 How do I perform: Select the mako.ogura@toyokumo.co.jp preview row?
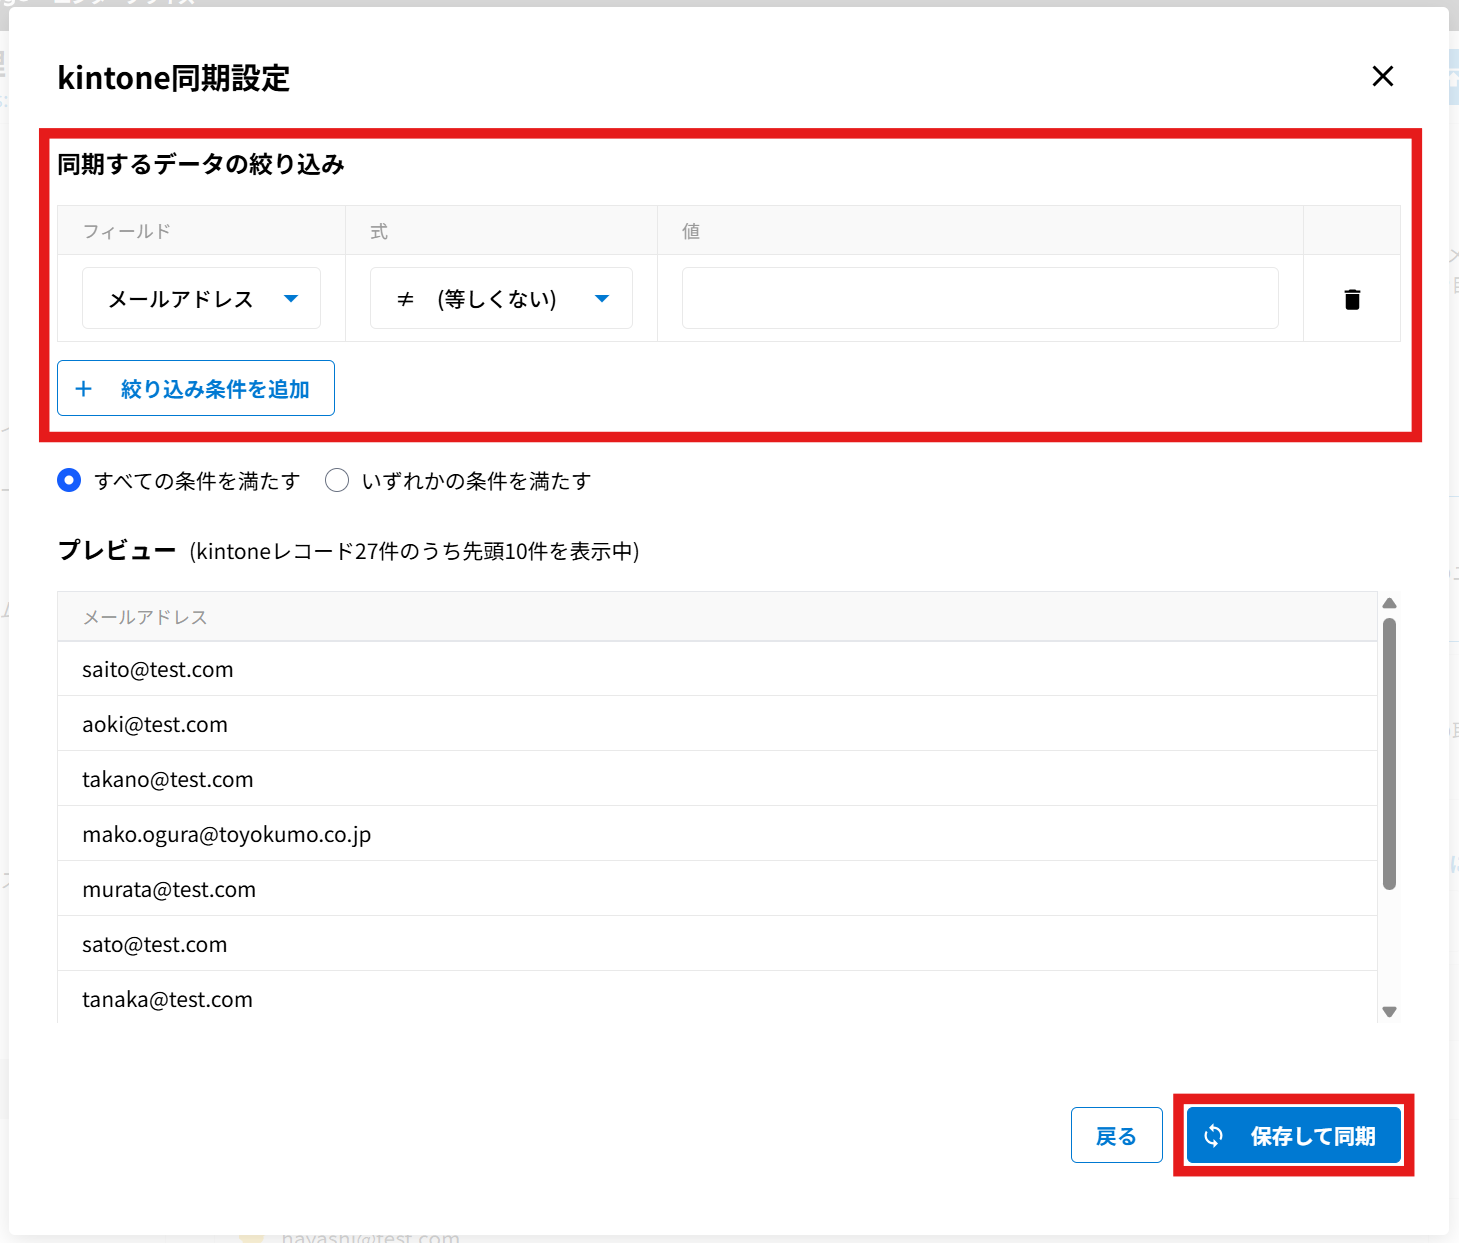click(227, 835)
